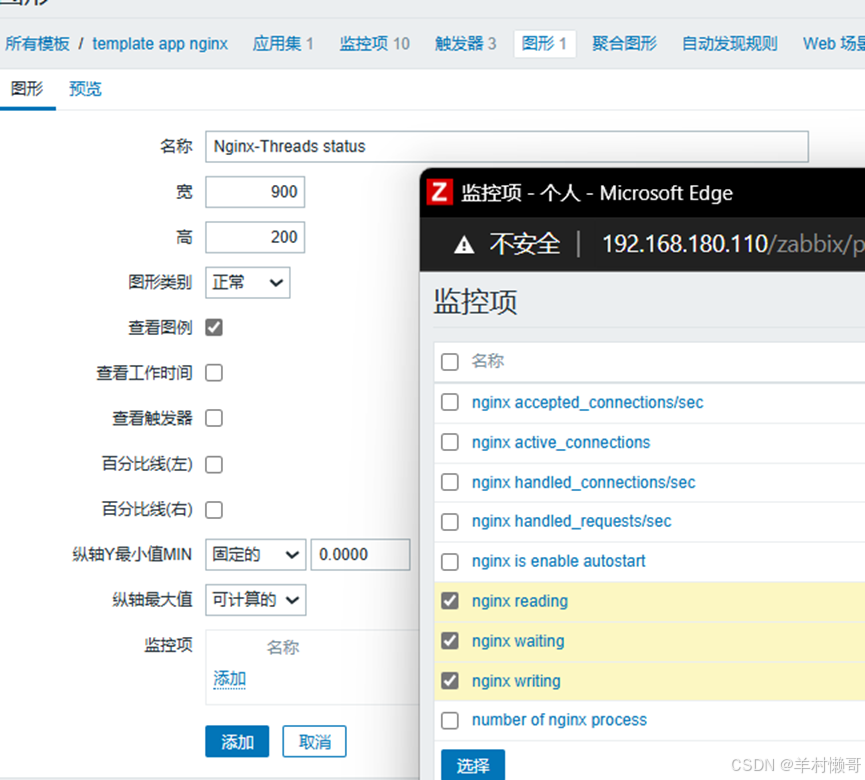Click the 取消 button

click(314, 742)
